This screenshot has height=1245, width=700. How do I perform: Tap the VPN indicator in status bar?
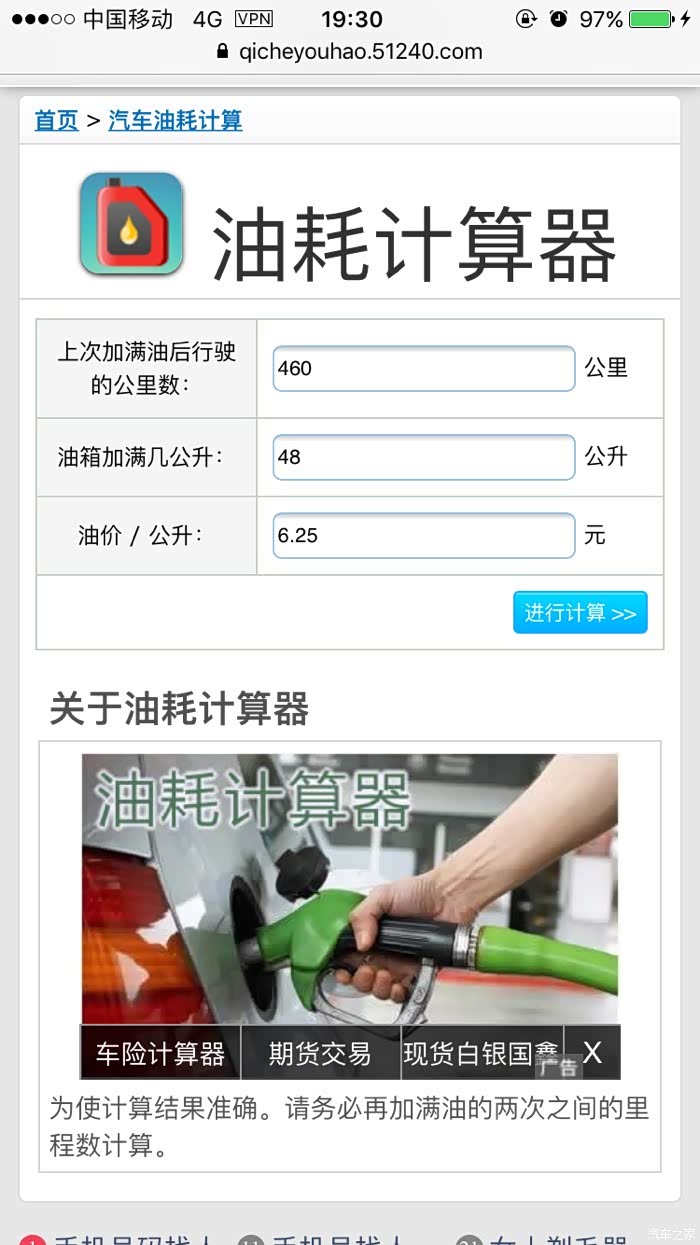click(x=254, y=19)
